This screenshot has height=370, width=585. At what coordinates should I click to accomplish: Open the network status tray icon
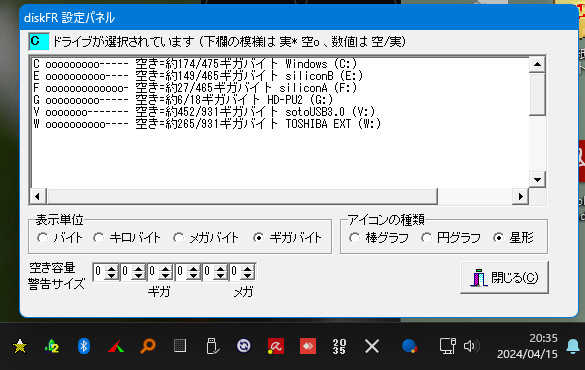coord(447,346)
